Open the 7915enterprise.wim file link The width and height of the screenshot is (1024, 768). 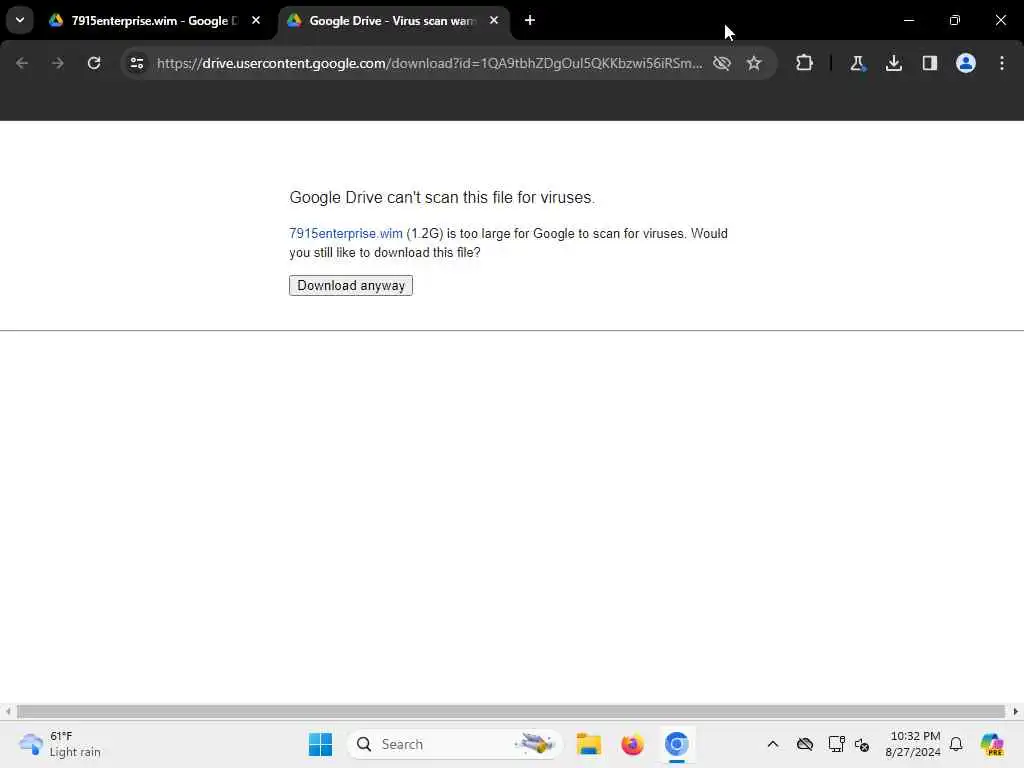tap(345, 233)
